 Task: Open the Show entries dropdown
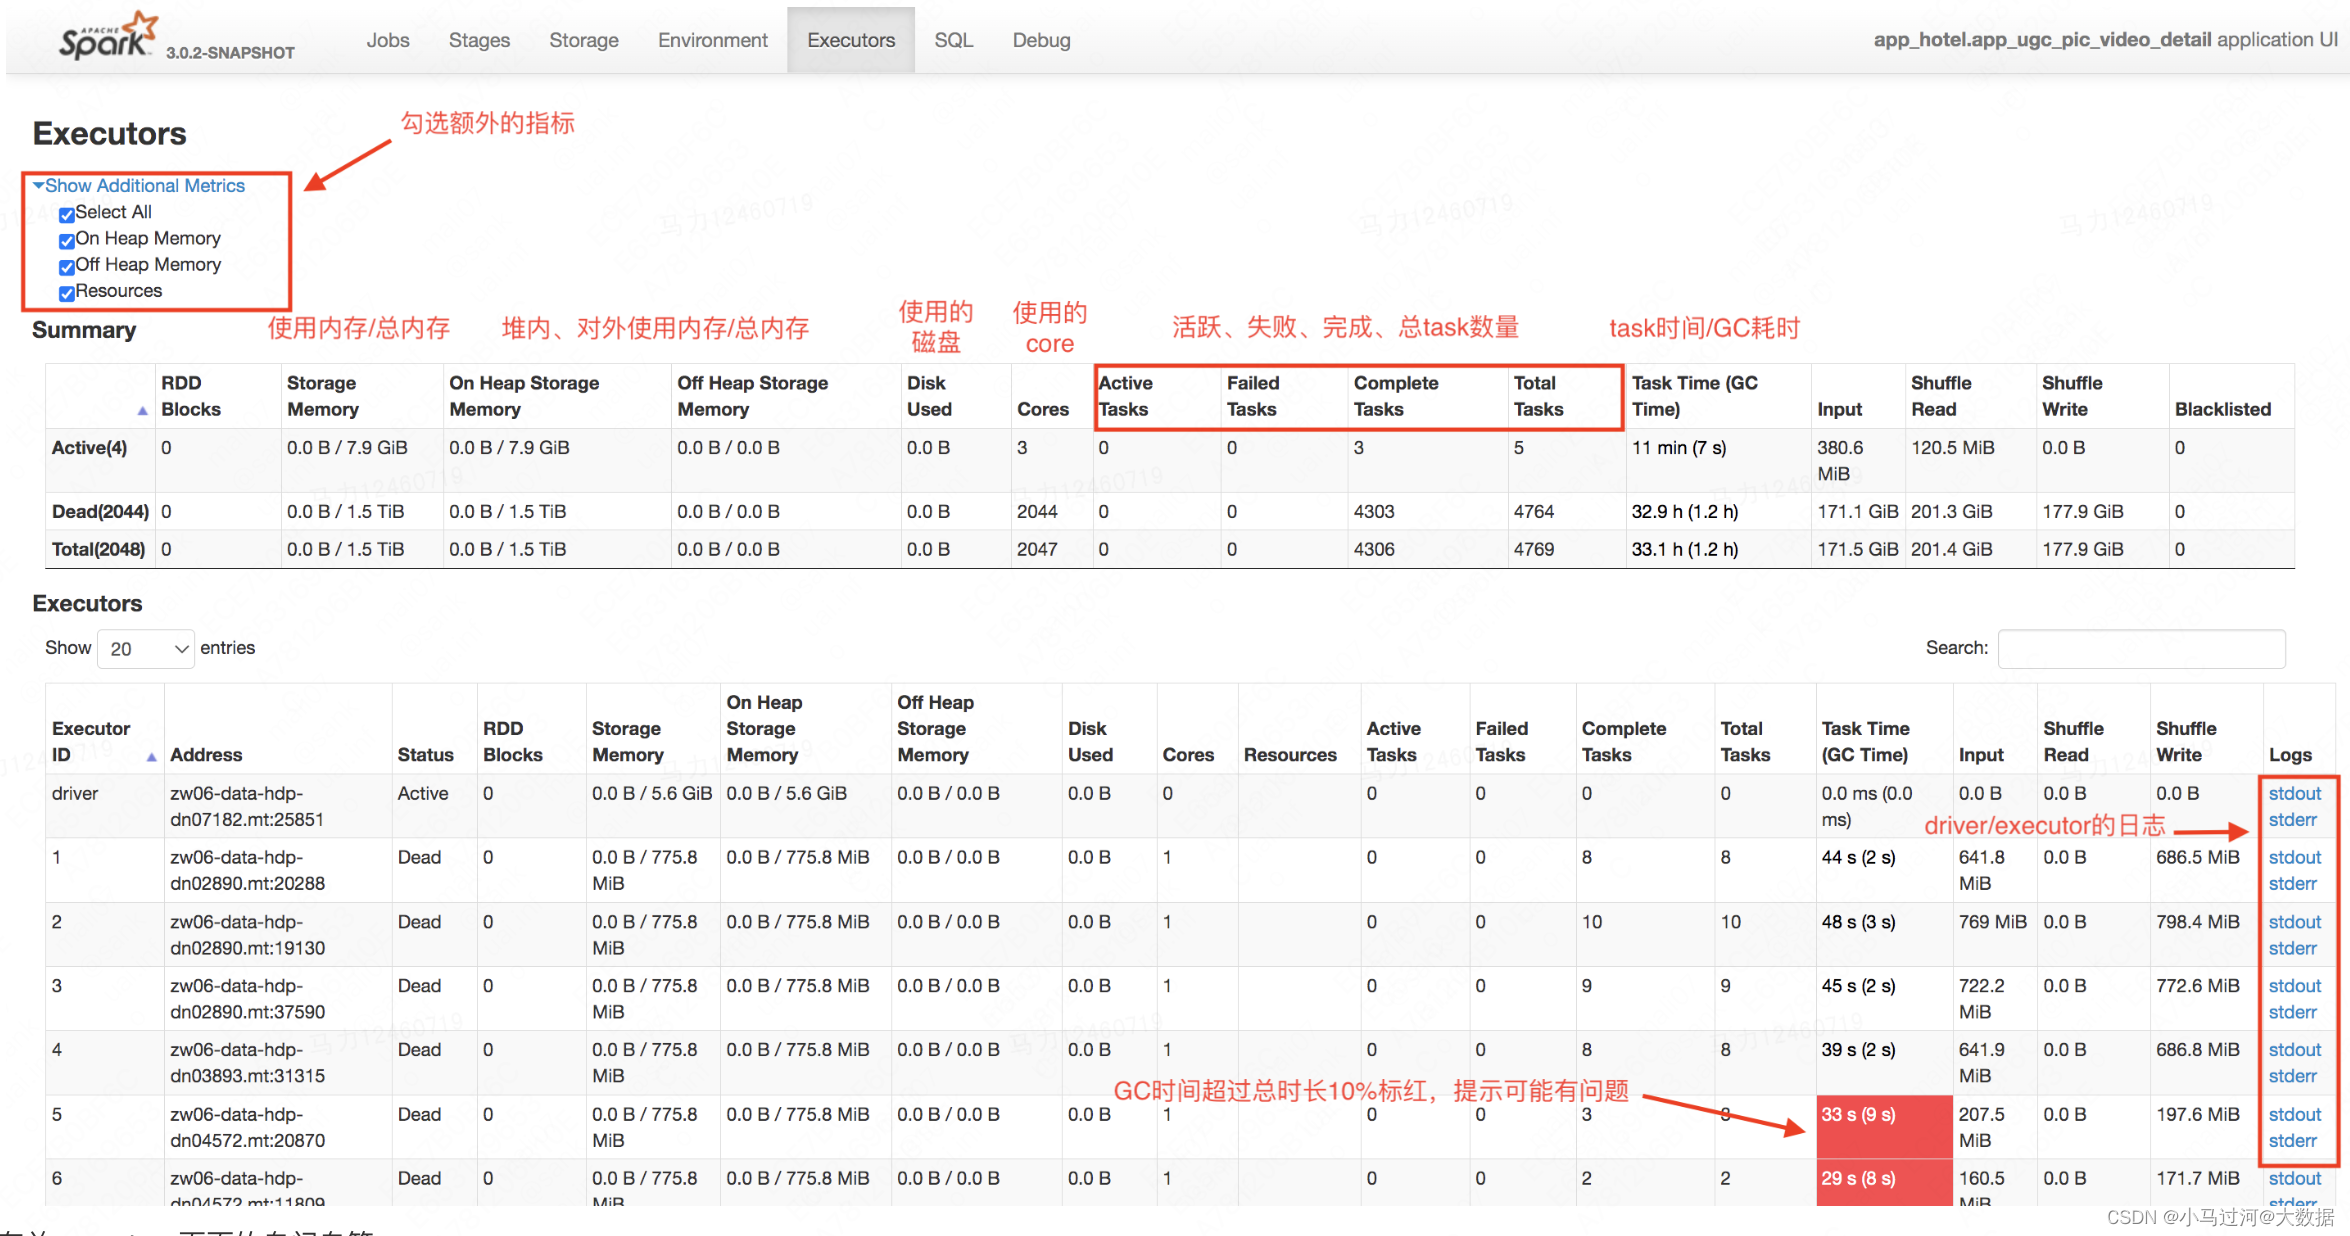click(x=145, y=648)
